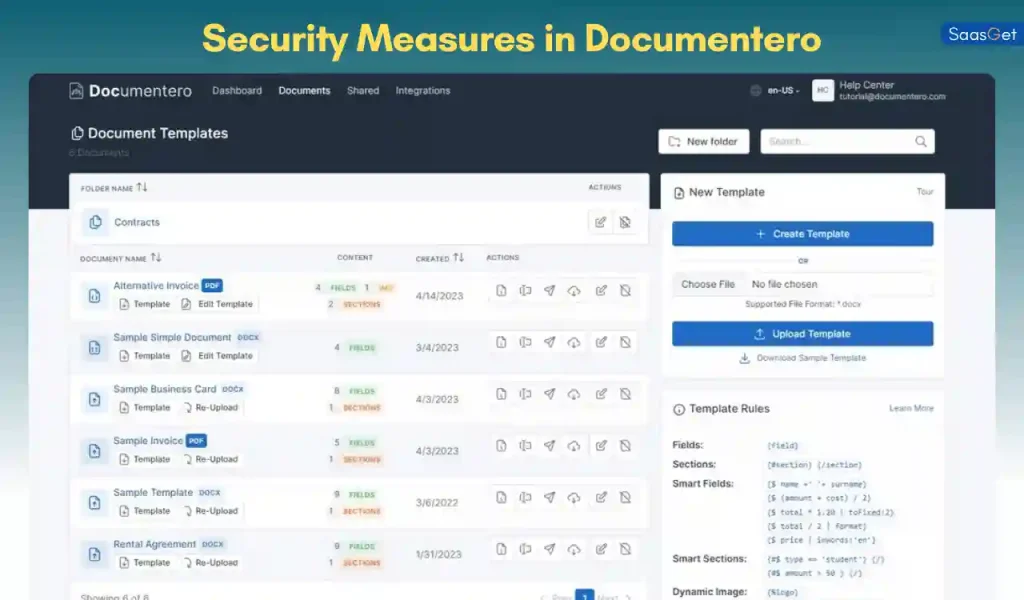Click the DOCX badge on Rental Agreement
This screenshot has width=1024, height=600.
pyautogui.click(x=213, y=544)
